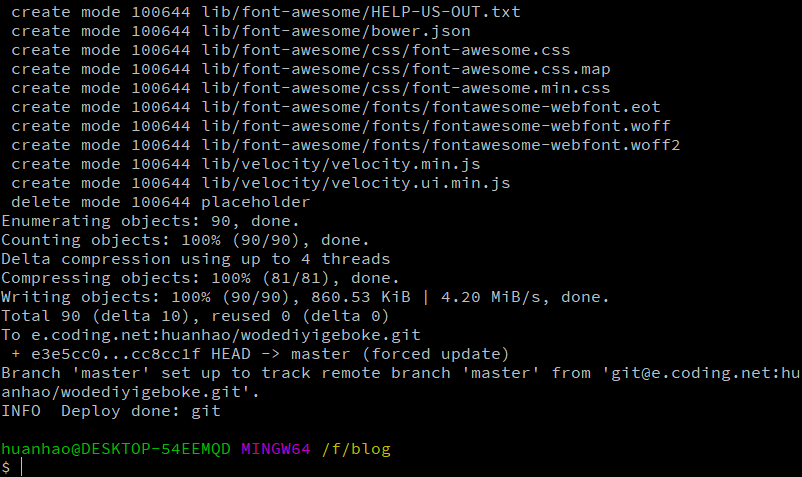Click the 'Writing objects: 100%' progress line
Screen dimensions: 802x477
coord(305,298)
